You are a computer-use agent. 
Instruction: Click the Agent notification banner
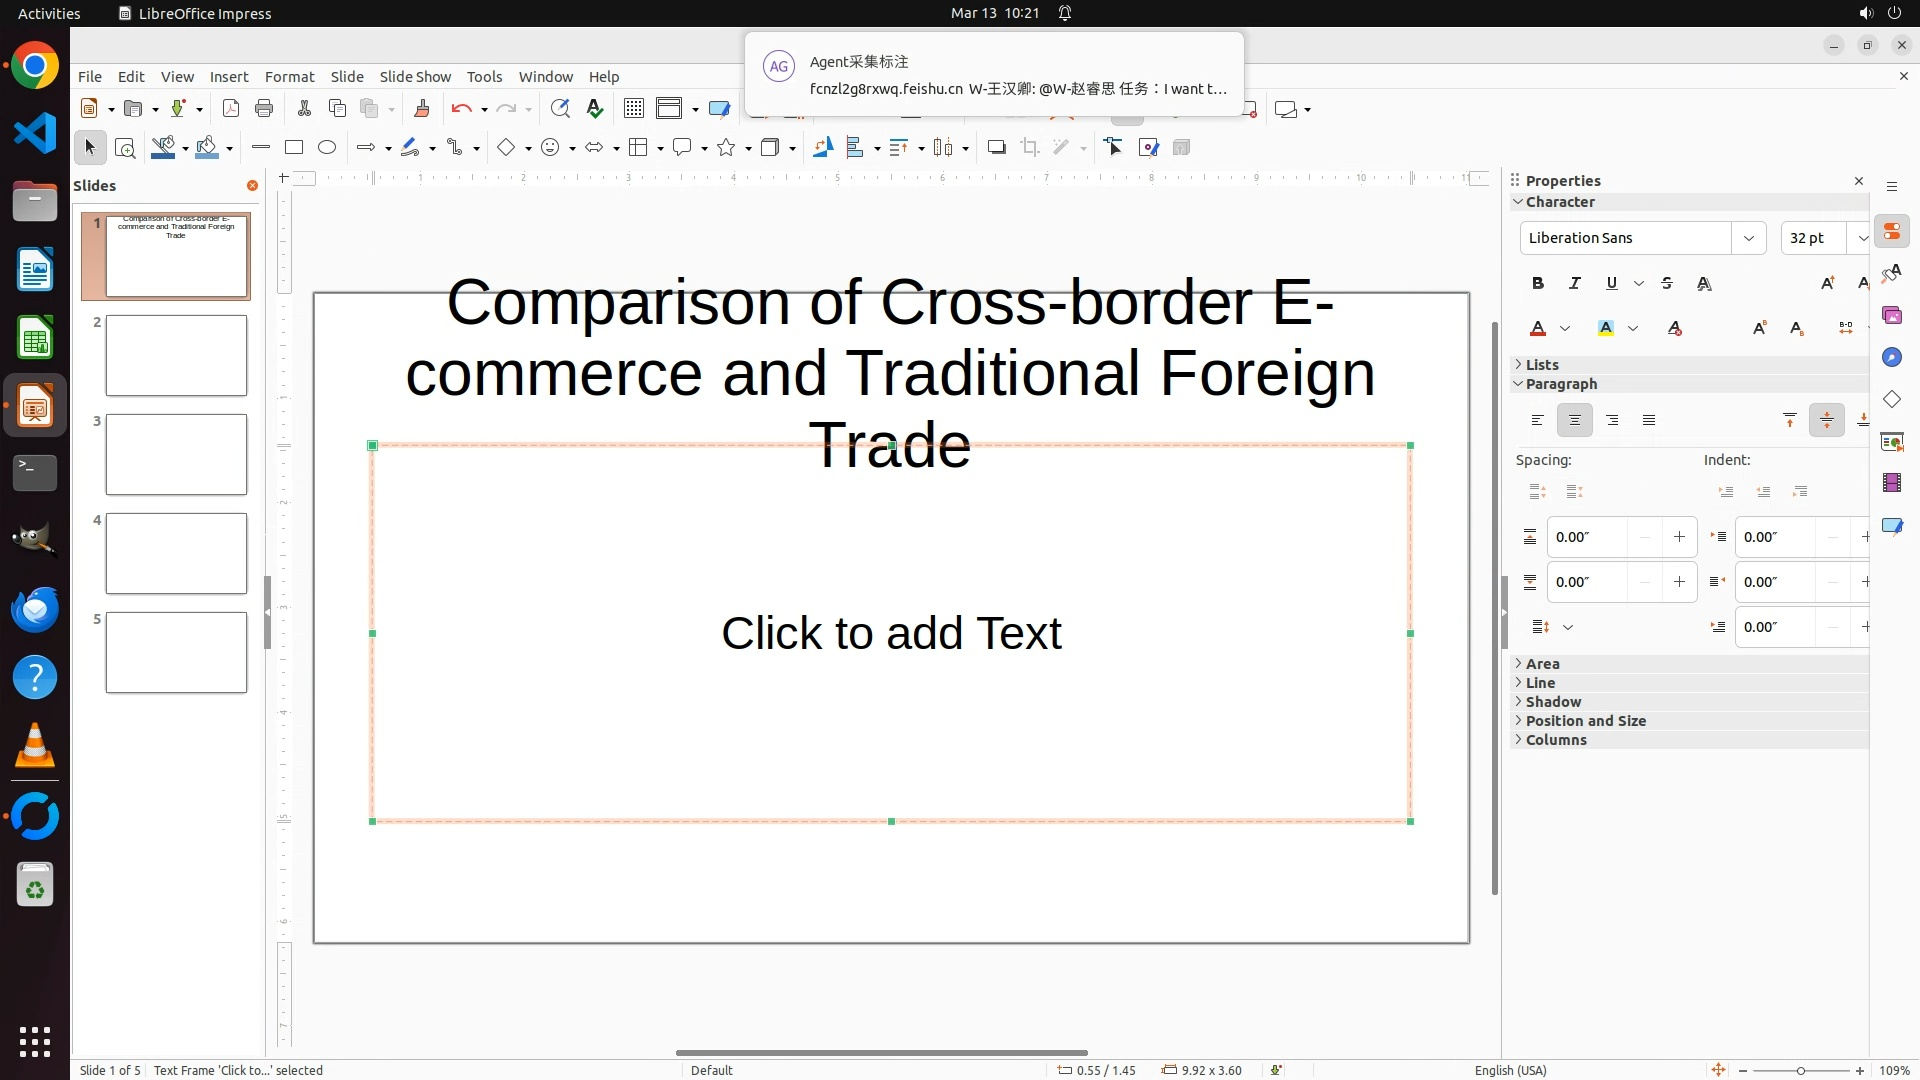point(994,75)
